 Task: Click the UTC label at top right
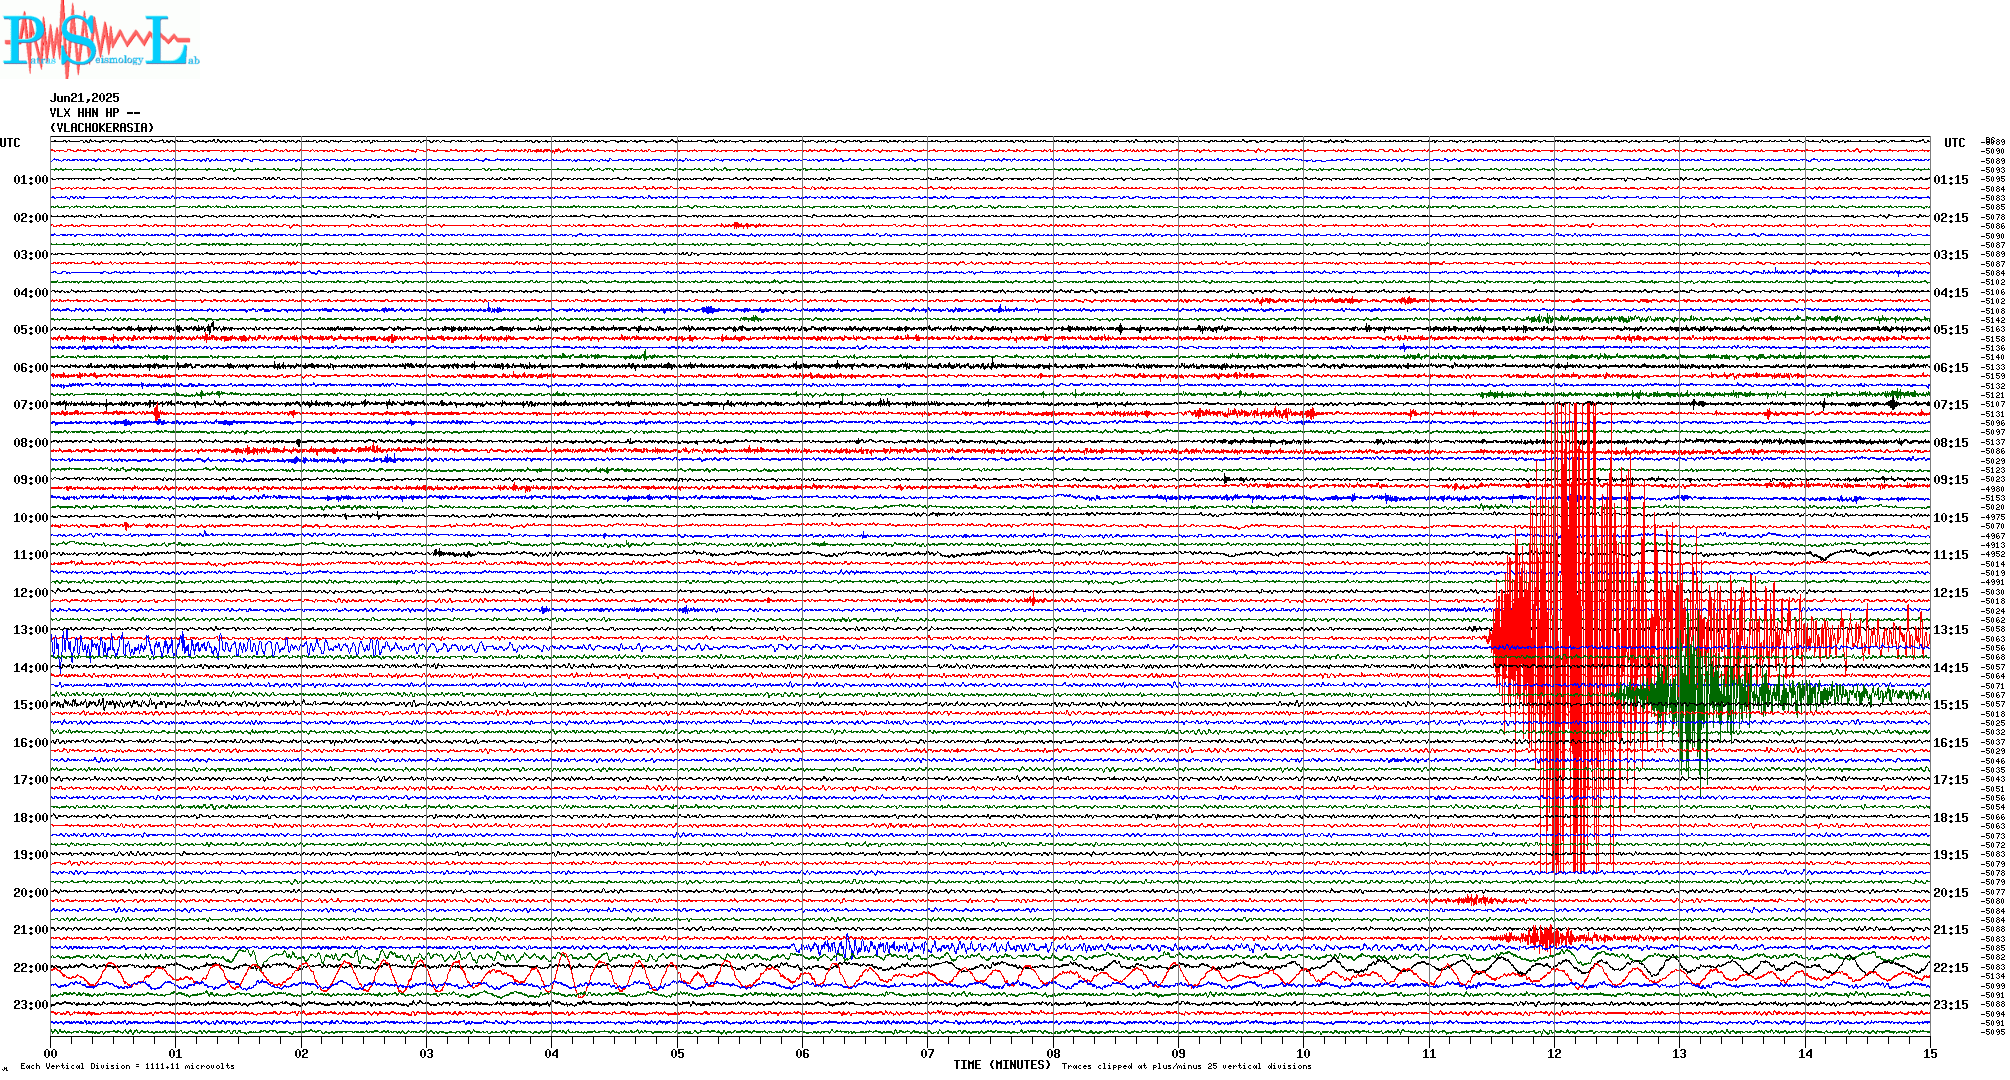tap(1955, 143)
